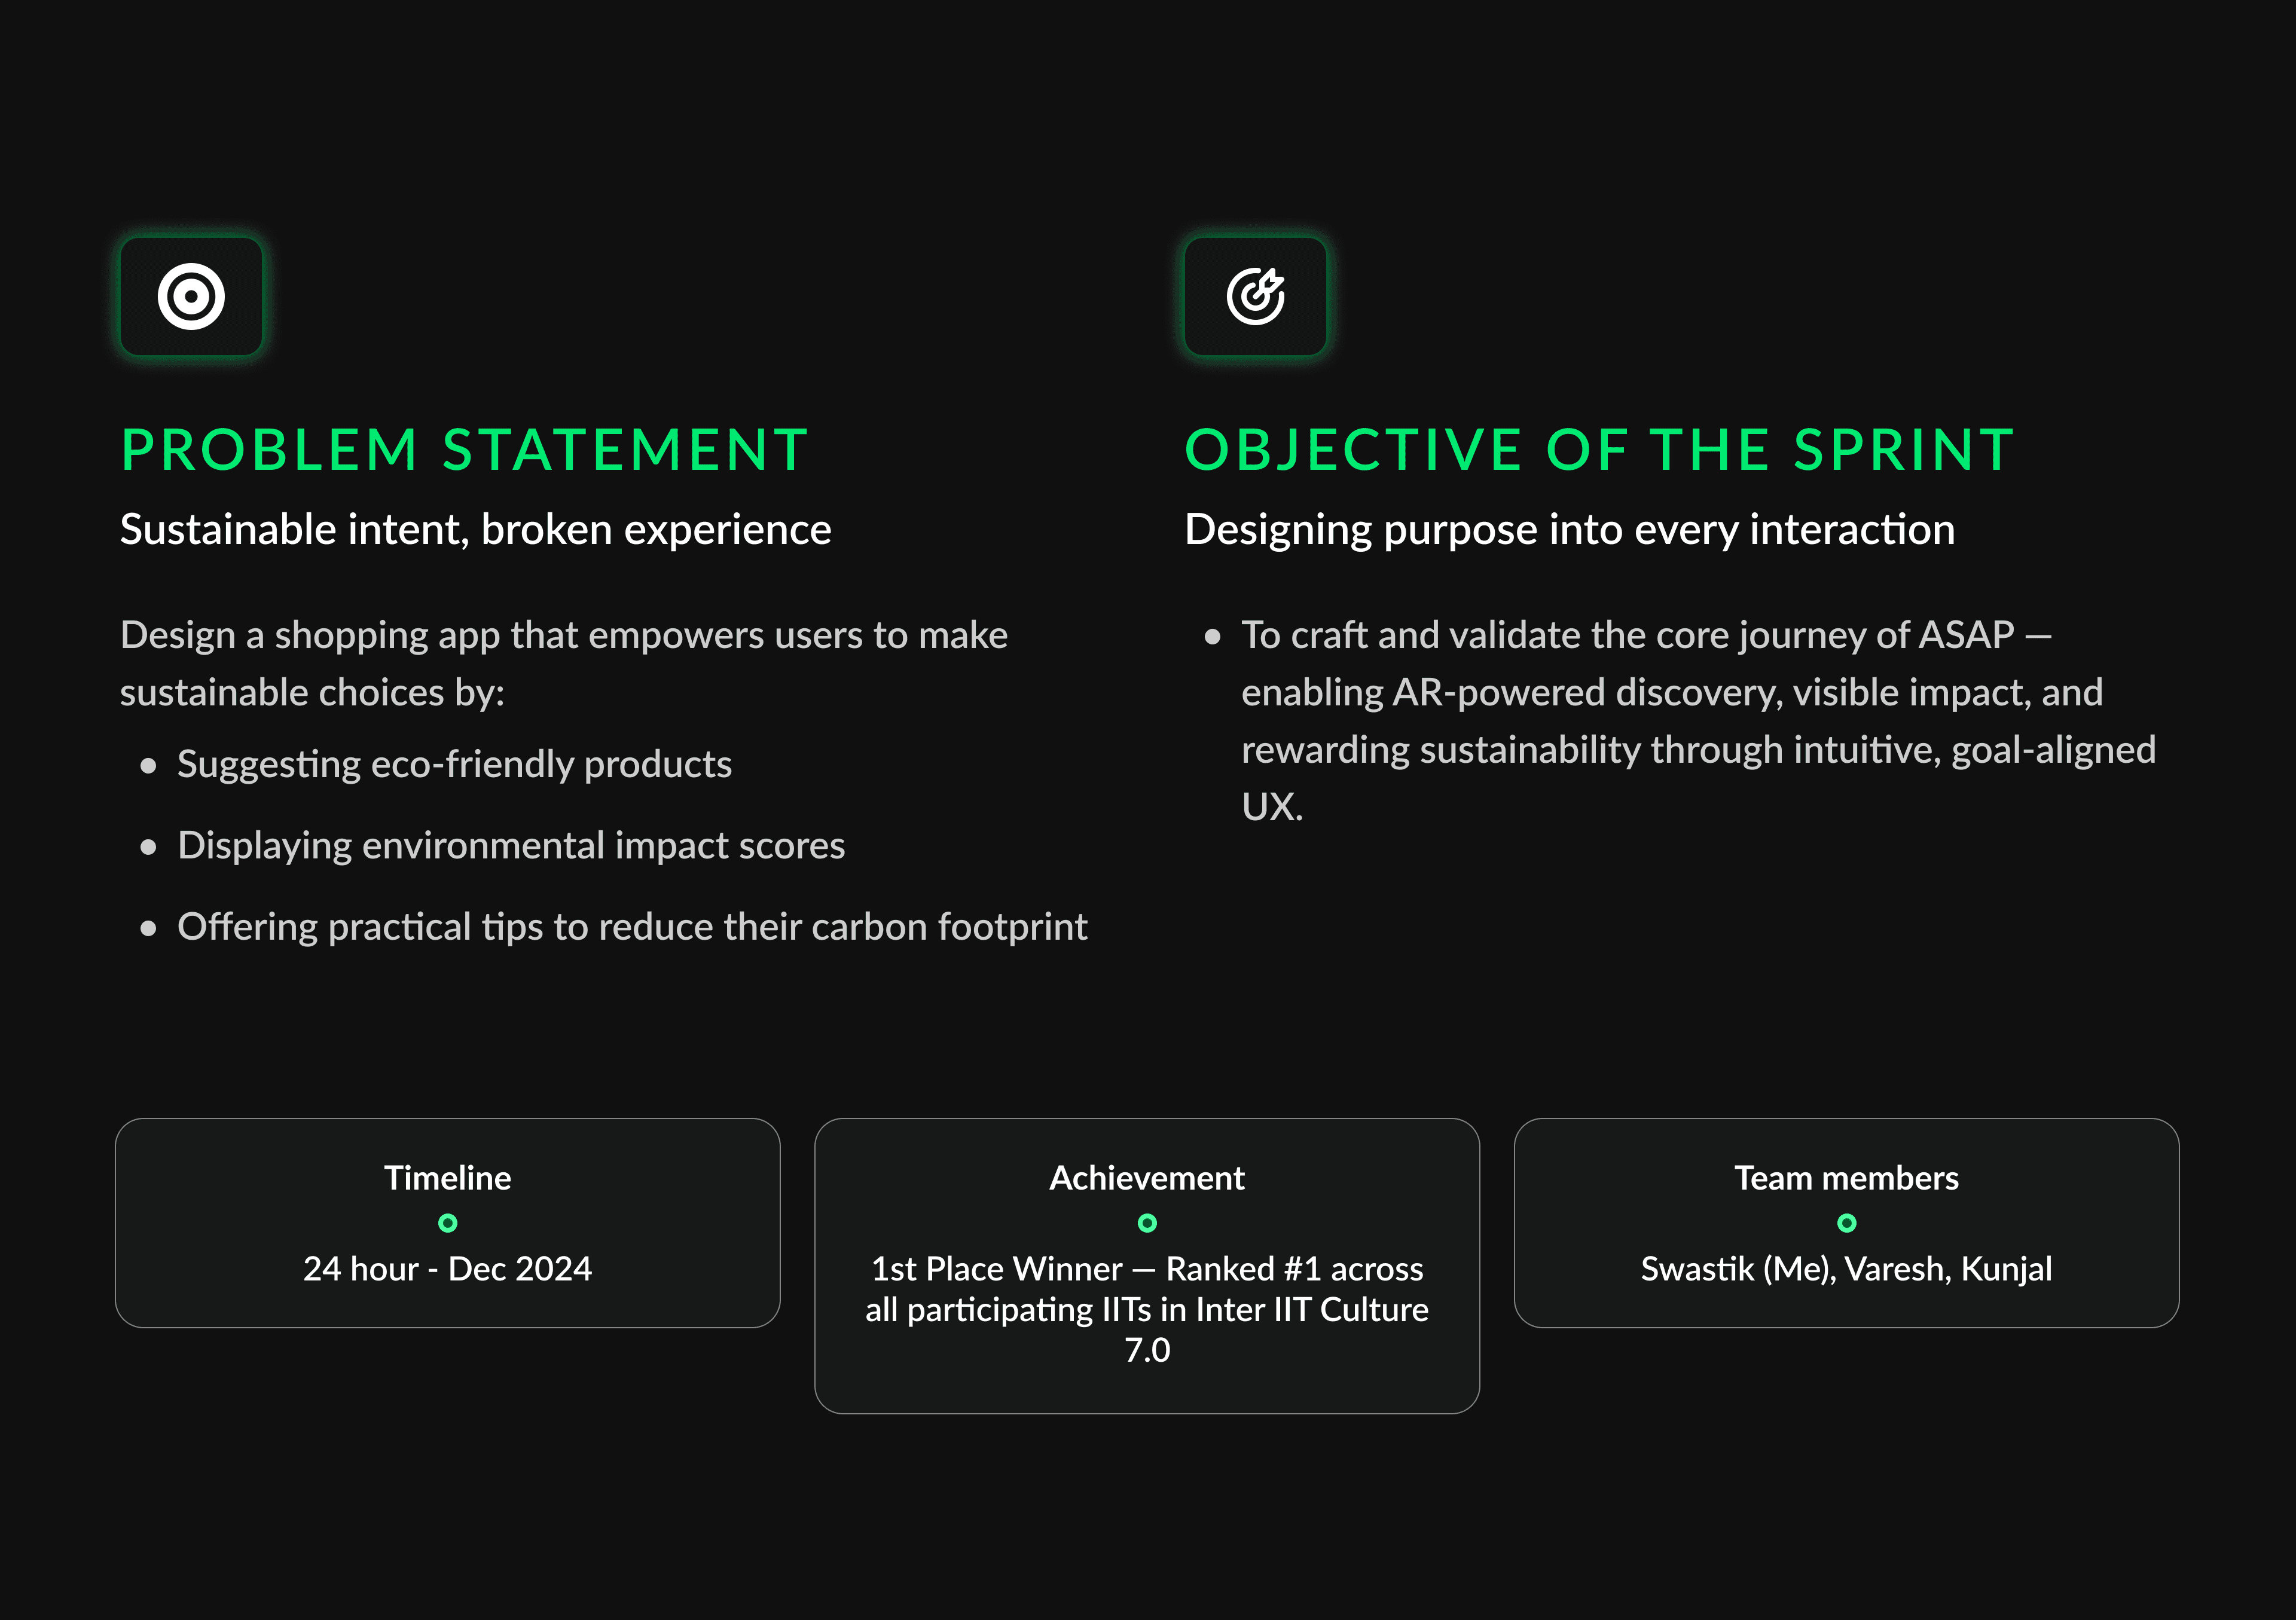Click the 1st Place Winner achievement text
Image resolution: width=2296 pixels, height=1620 pixels.
1147,1309
